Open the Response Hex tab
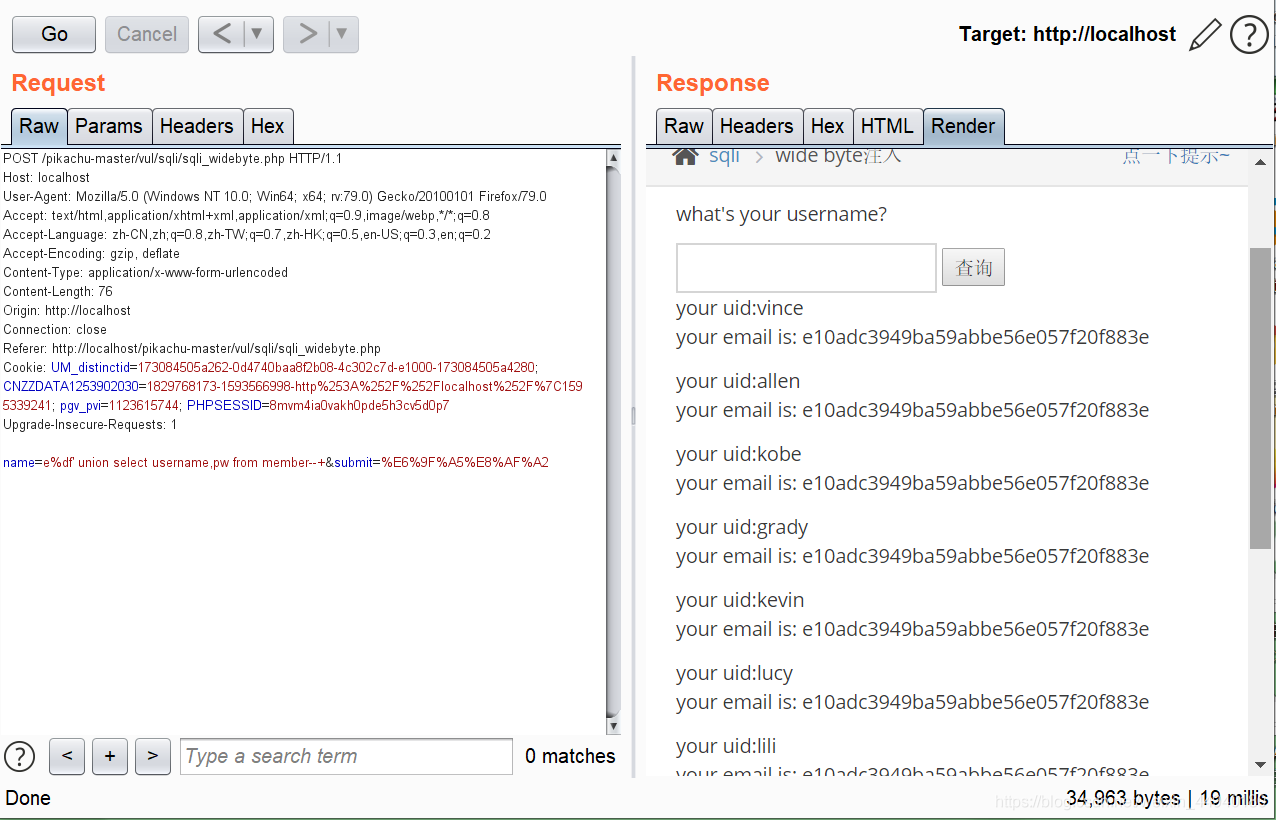 coord(828,126)
